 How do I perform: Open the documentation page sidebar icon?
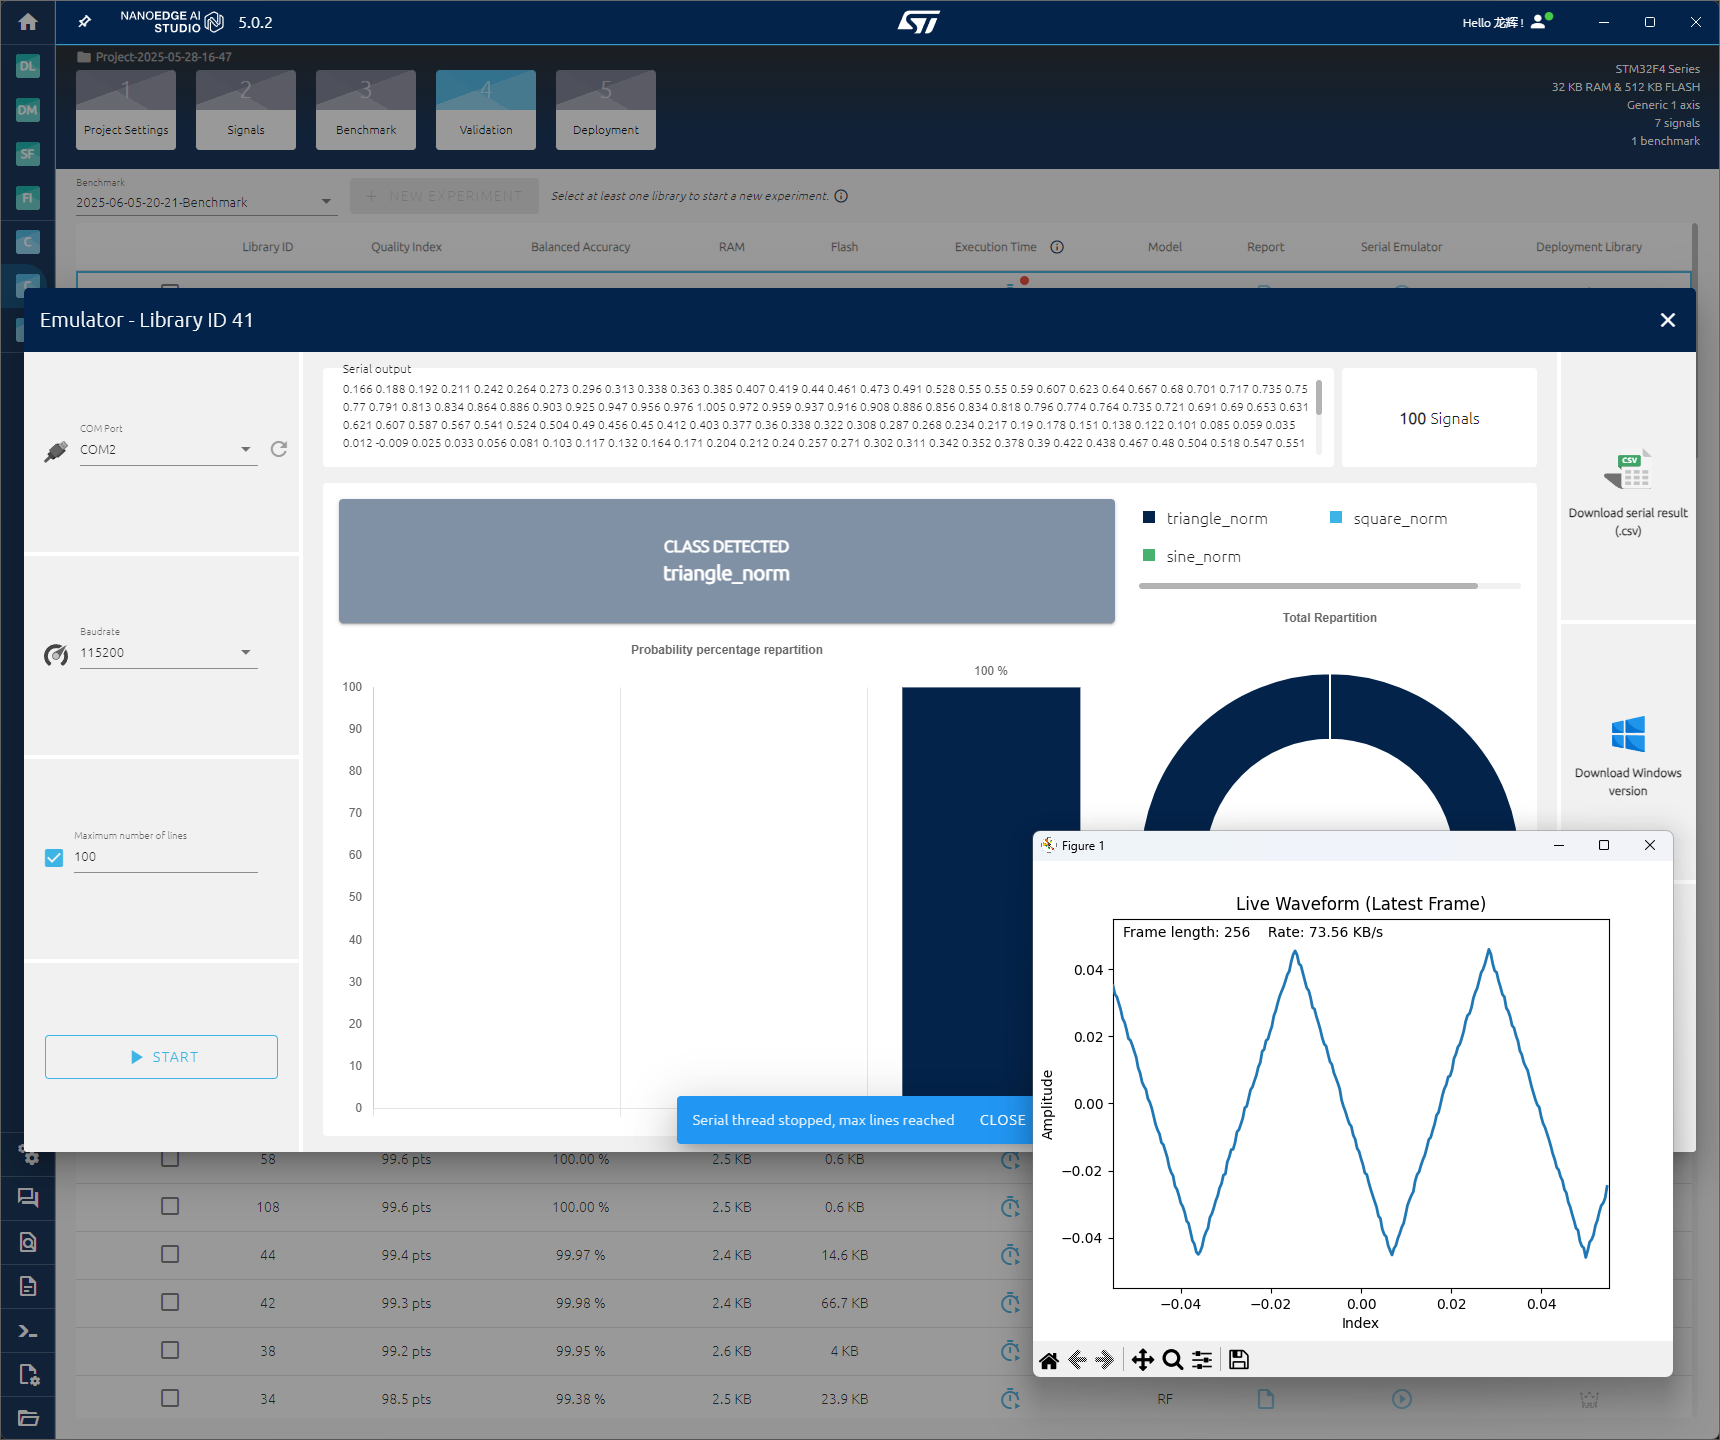point(28,1286)
